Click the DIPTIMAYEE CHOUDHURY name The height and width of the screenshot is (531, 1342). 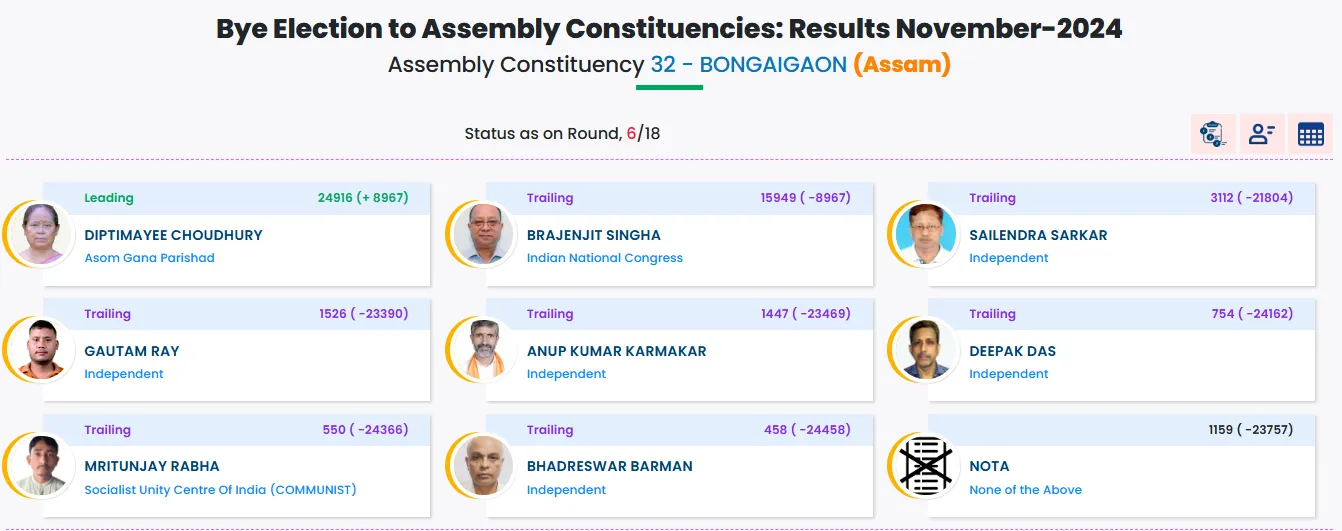coord(173,235)
